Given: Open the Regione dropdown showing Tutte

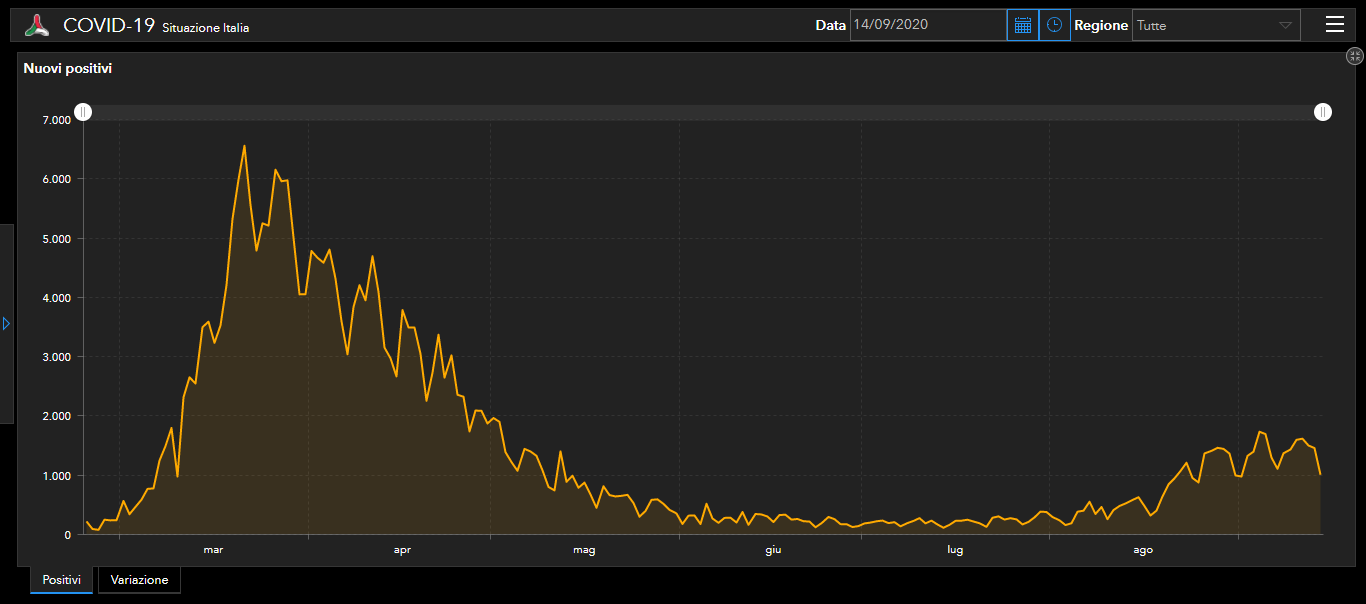Looking at the screenshot, I should (1205, 26).
